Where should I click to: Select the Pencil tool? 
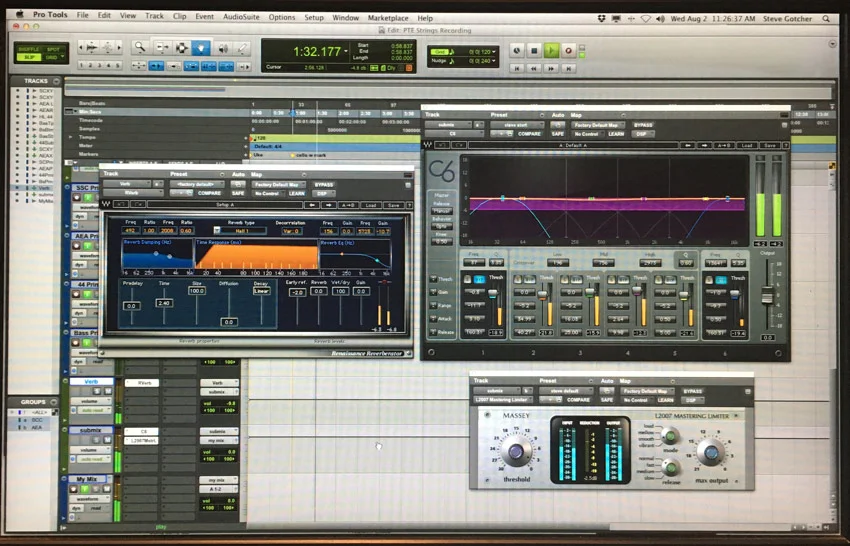coord(242,48)
